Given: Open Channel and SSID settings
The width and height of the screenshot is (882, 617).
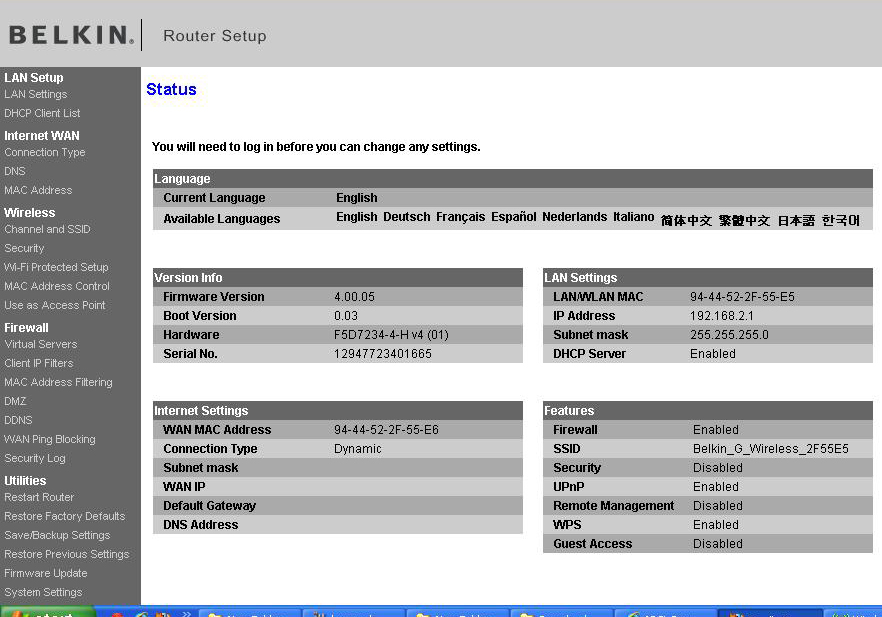Looking at the screenshot, I should (47, 229).
